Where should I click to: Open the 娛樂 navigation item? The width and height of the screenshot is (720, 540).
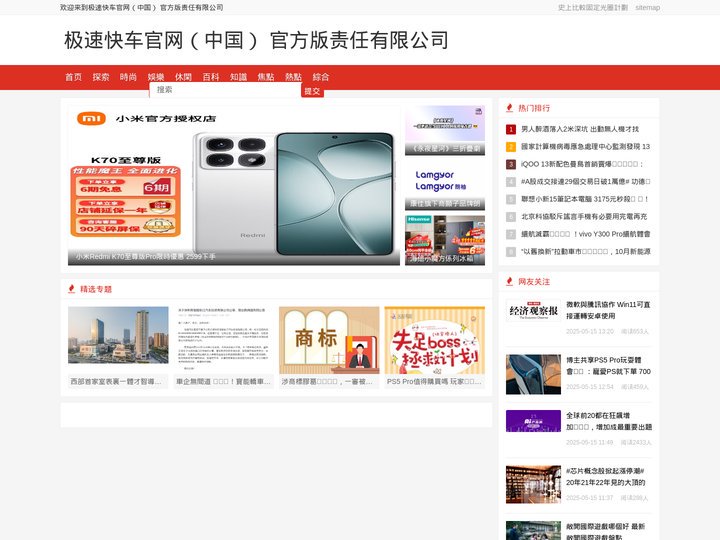[156, 77]
